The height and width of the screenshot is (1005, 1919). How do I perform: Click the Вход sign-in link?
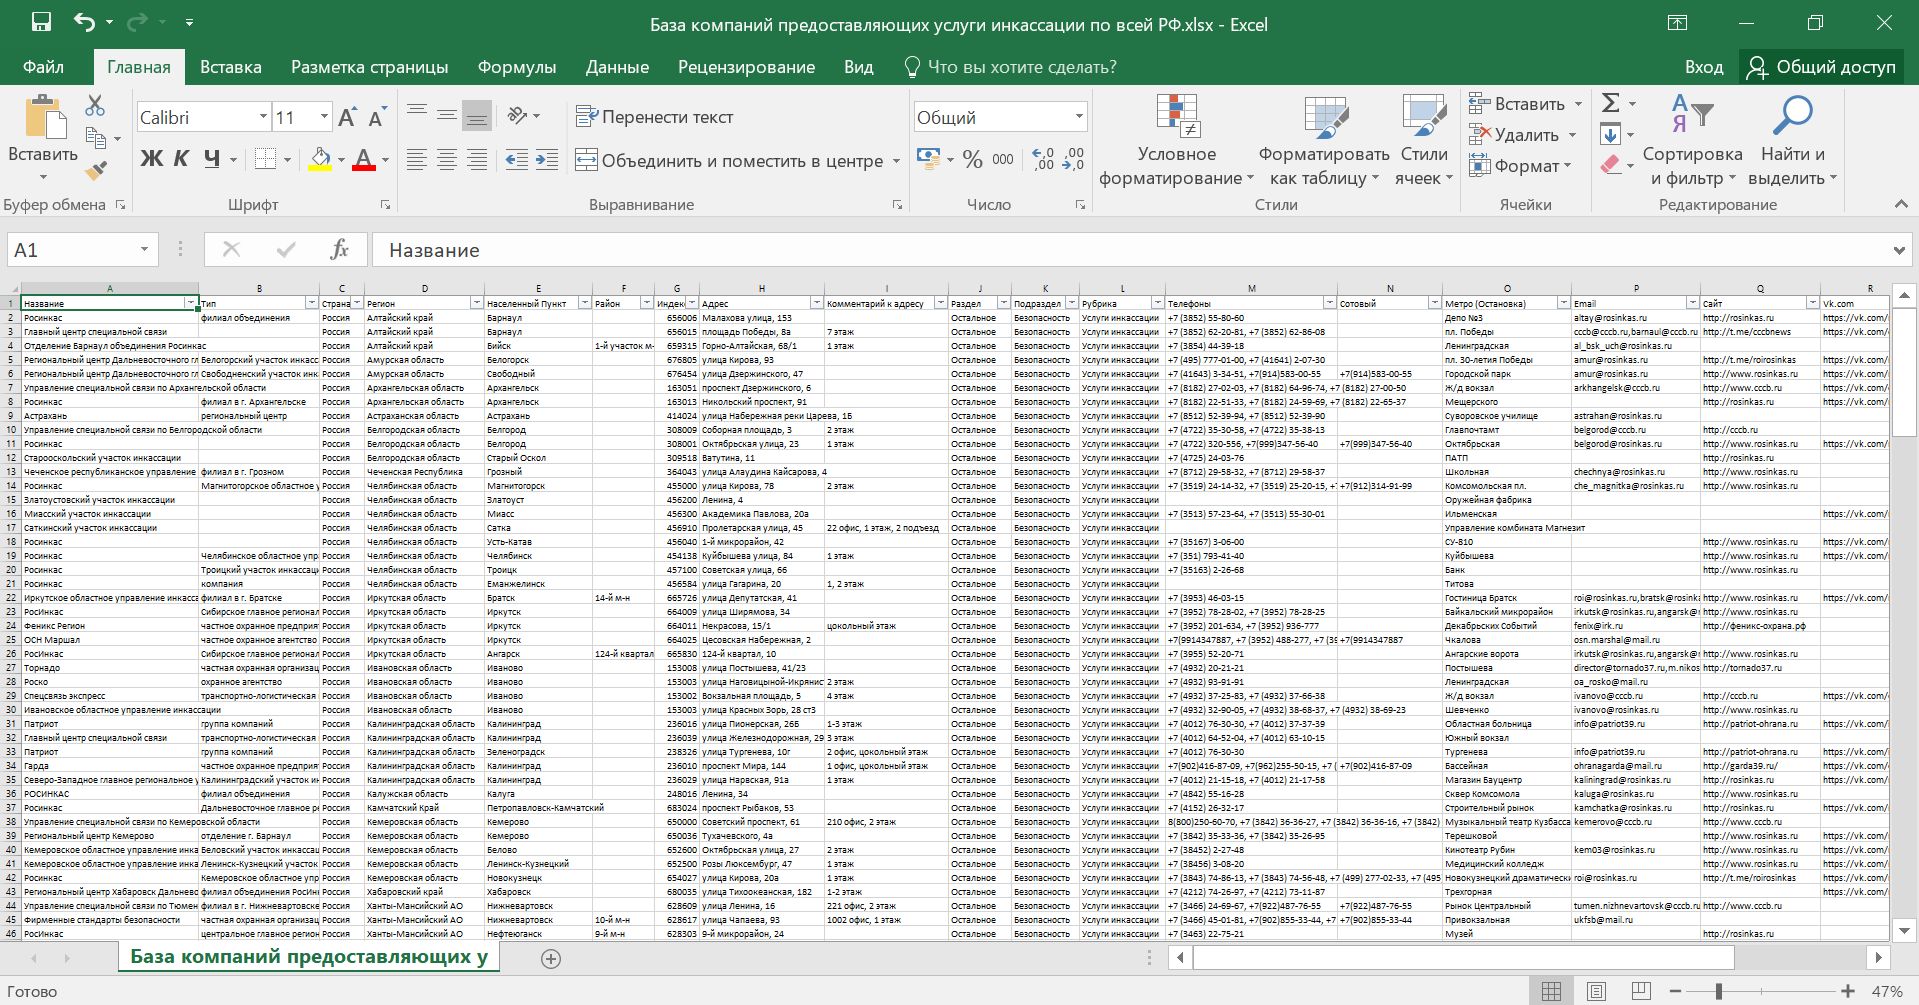click(1703, 67)
